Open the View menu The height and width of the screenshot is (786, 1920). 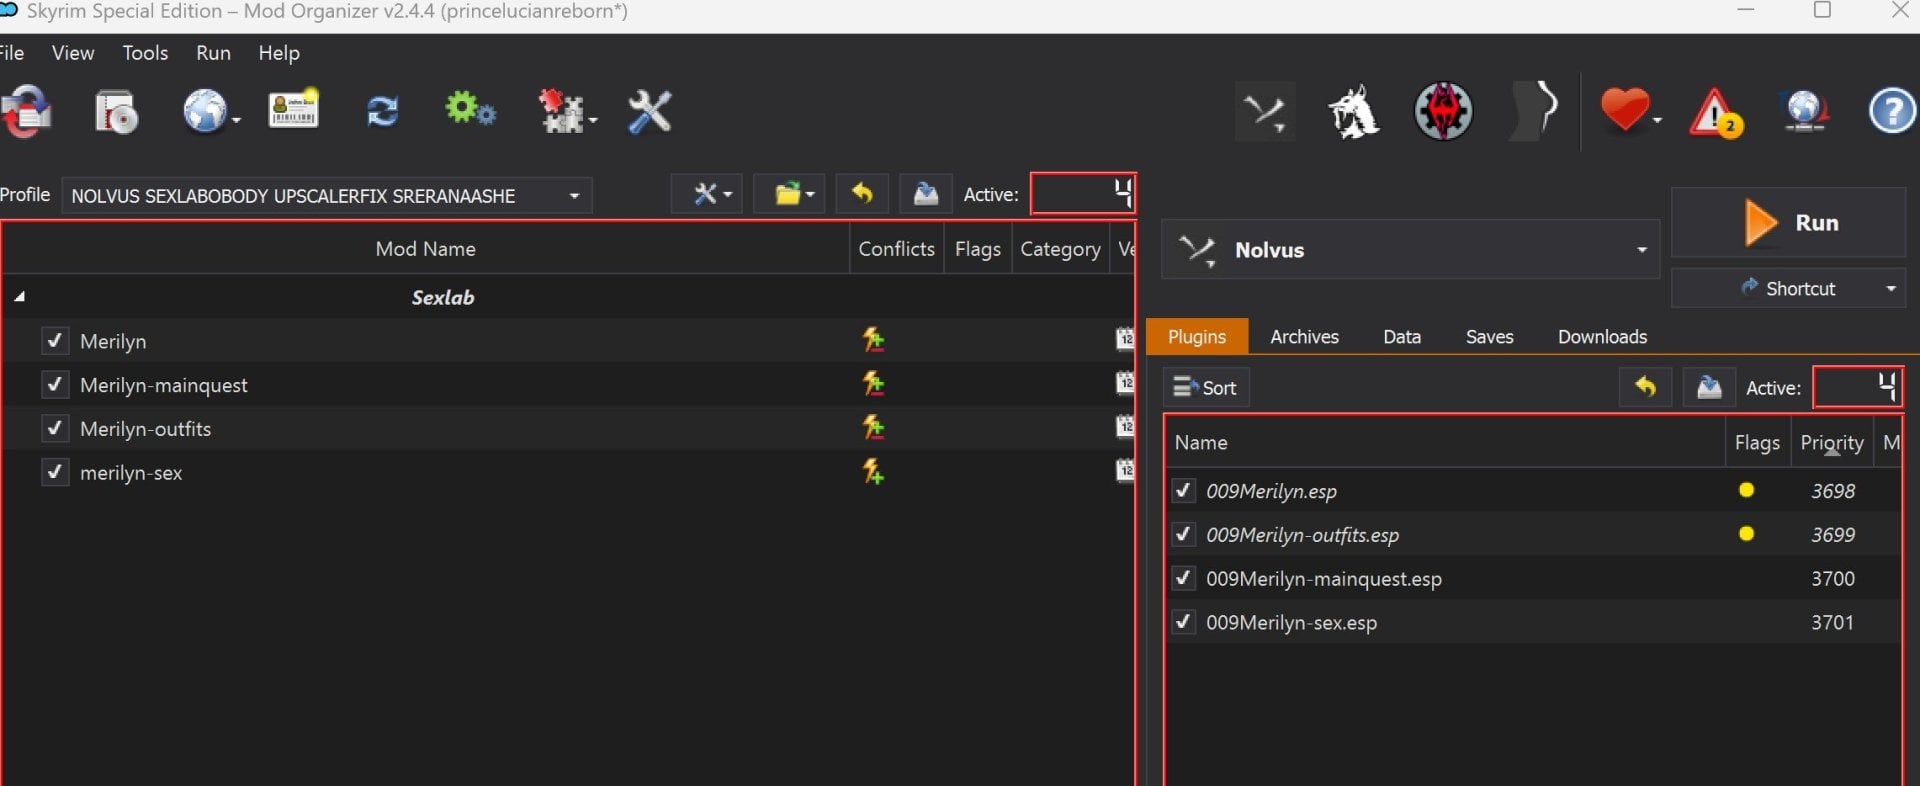pos(73,53)
